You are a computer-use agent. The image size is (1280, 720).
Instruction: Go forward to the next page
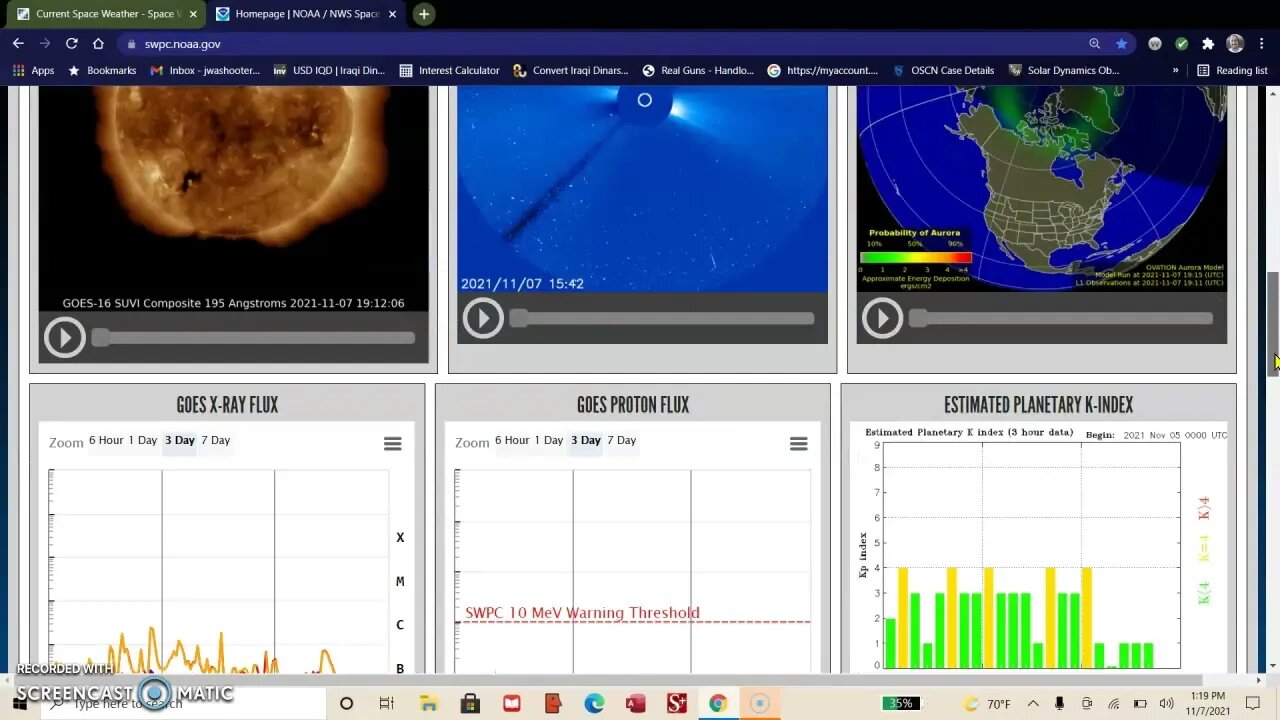coord(45,44)
